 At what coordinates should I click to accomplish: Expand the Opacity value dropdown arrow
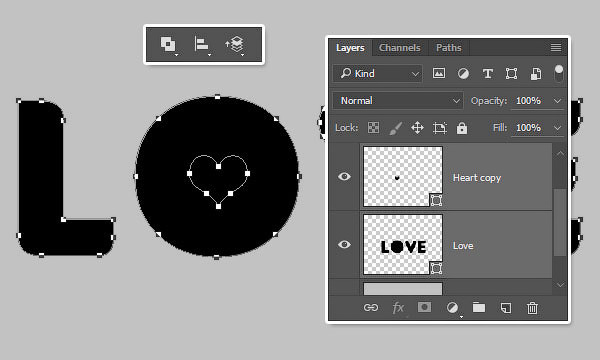pyautogui.click(x=557, y=101)
